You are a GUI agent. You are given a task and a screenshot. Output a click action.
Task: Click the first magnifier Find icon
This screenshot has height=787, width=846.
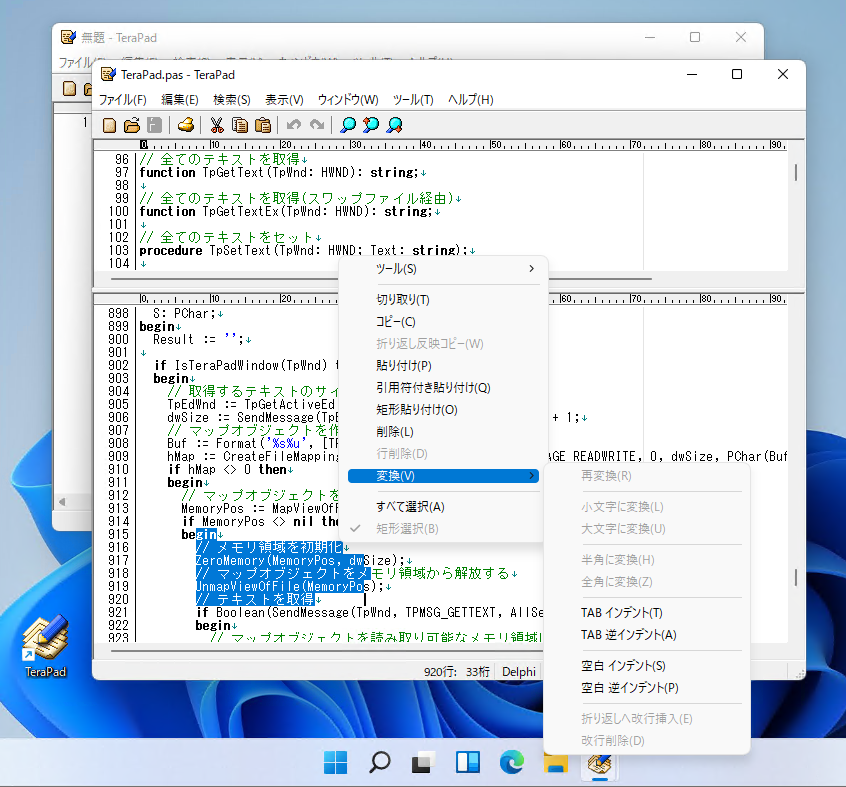pos(348,125)
